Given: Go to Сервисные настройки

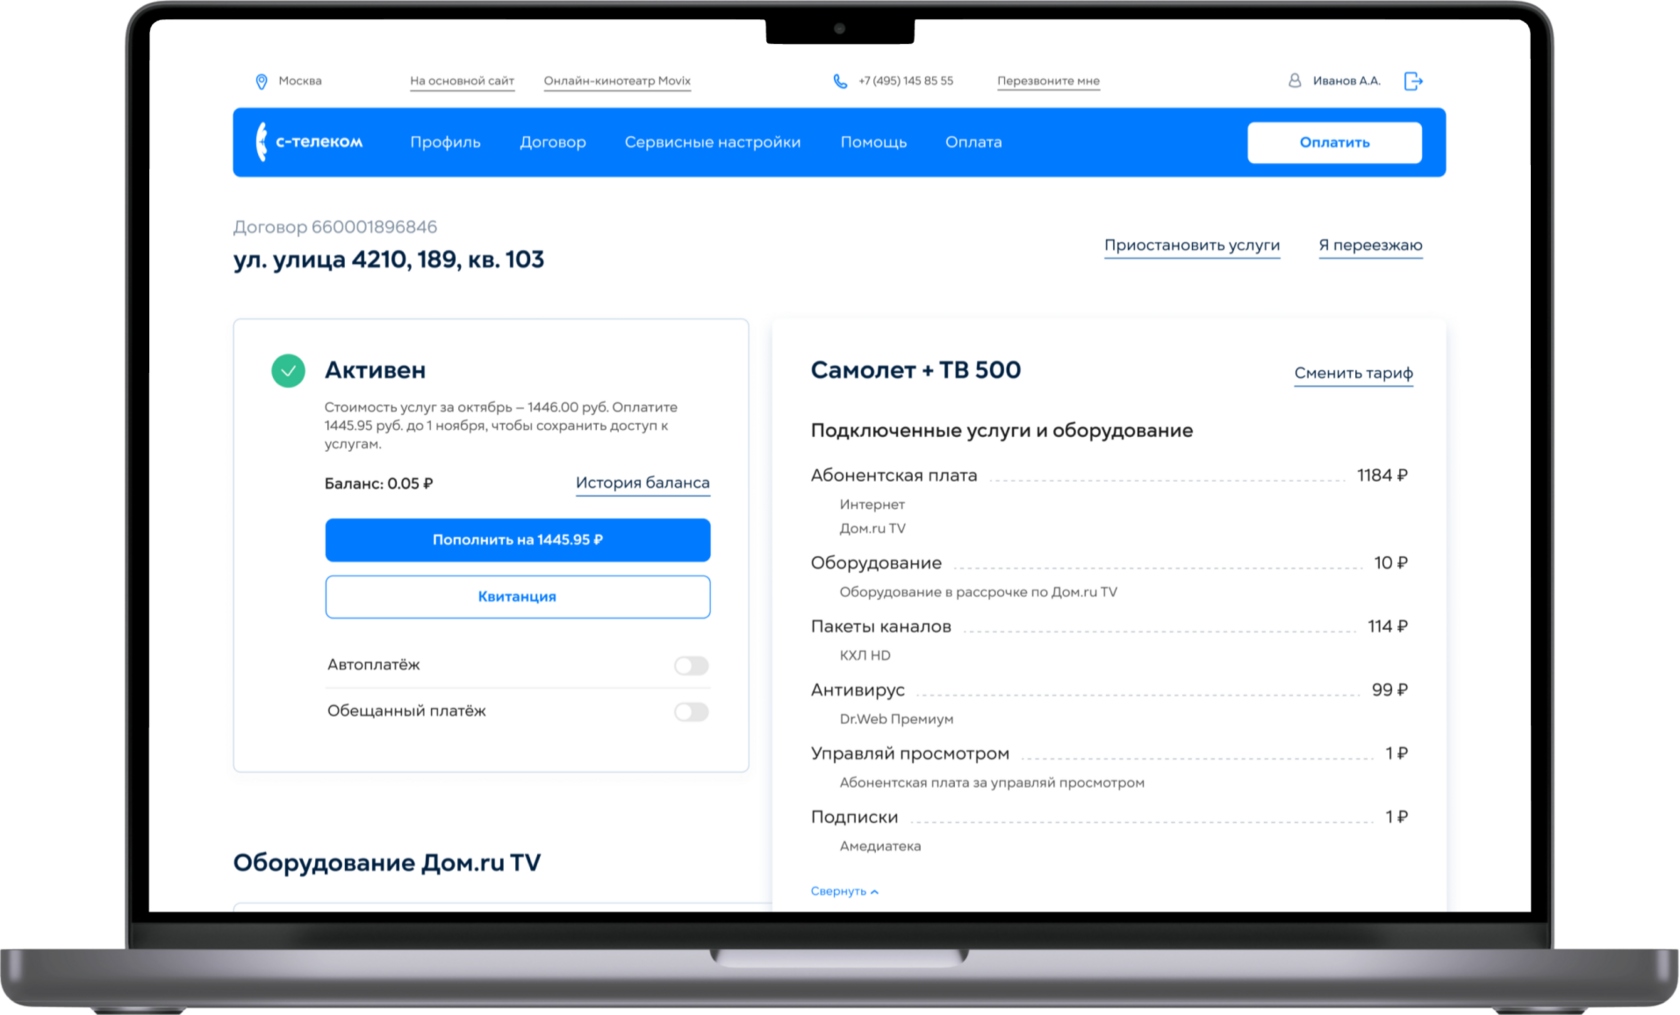Looking at the screenshot, I should (713, 142).
